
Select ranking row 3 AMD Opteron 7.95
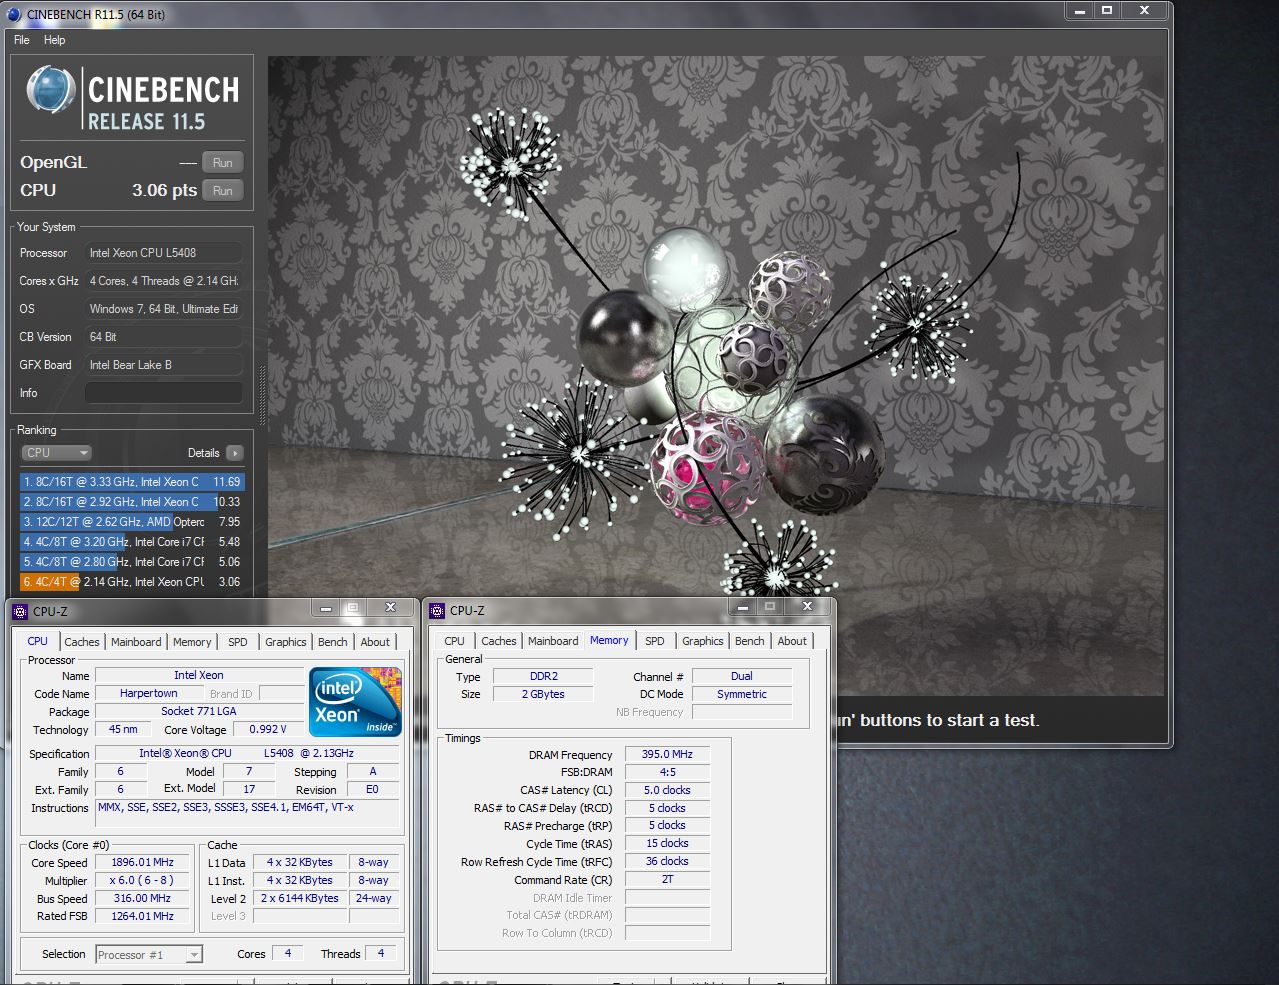coord(131,522)
